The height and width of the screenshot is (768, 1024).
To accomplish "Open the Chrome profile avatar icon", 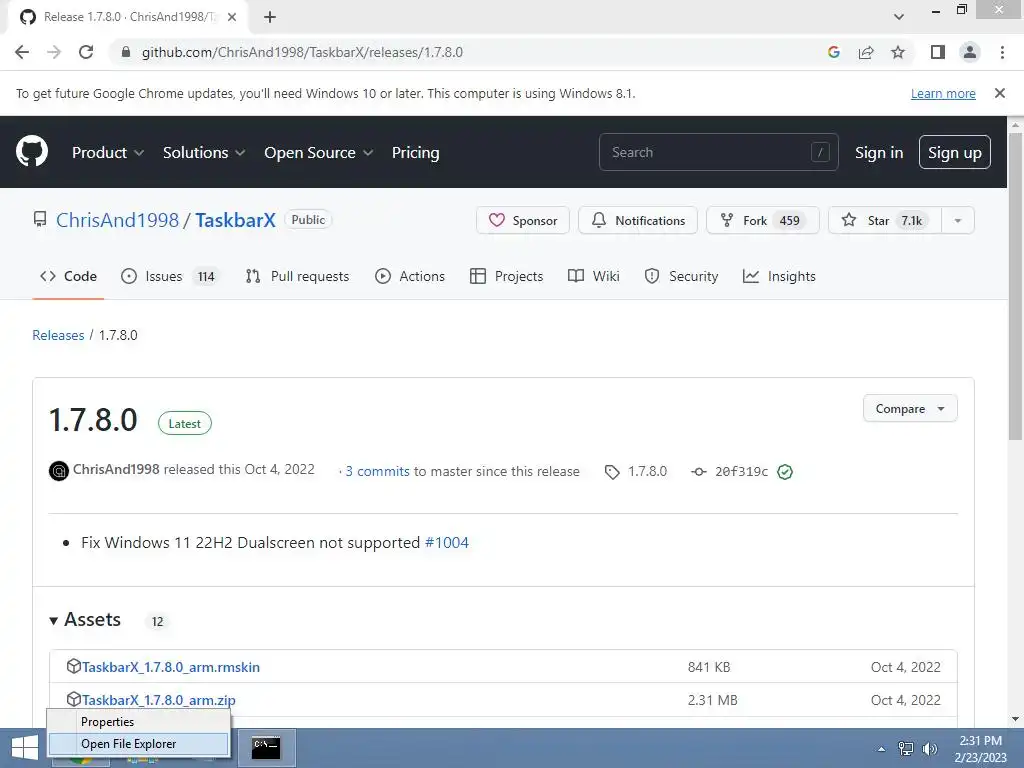I will (x=970, y=52).
